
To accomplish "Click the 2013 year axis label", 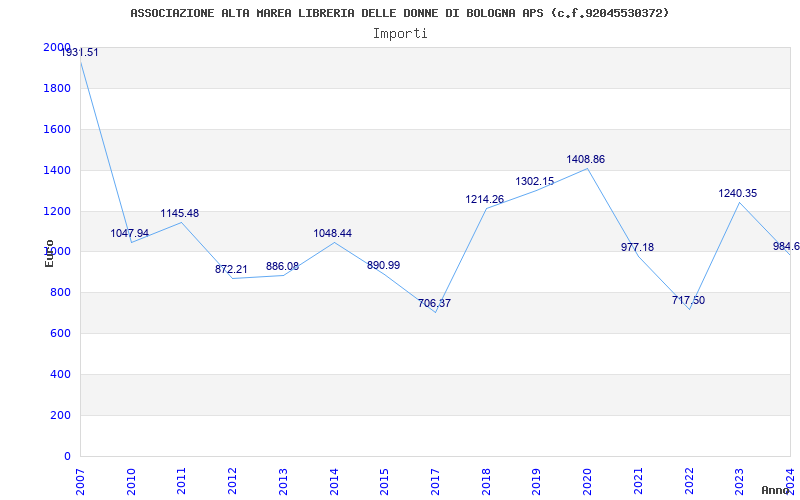I will [x=283, y=479].
